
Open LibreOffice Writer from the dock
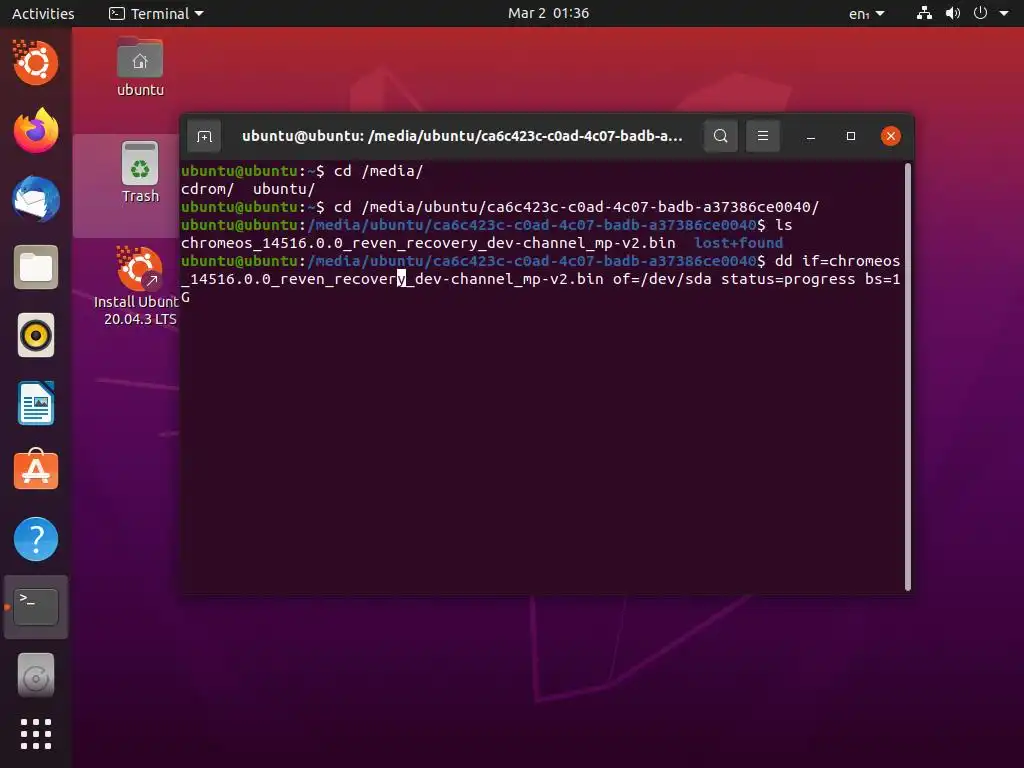[x=36, y=404]
